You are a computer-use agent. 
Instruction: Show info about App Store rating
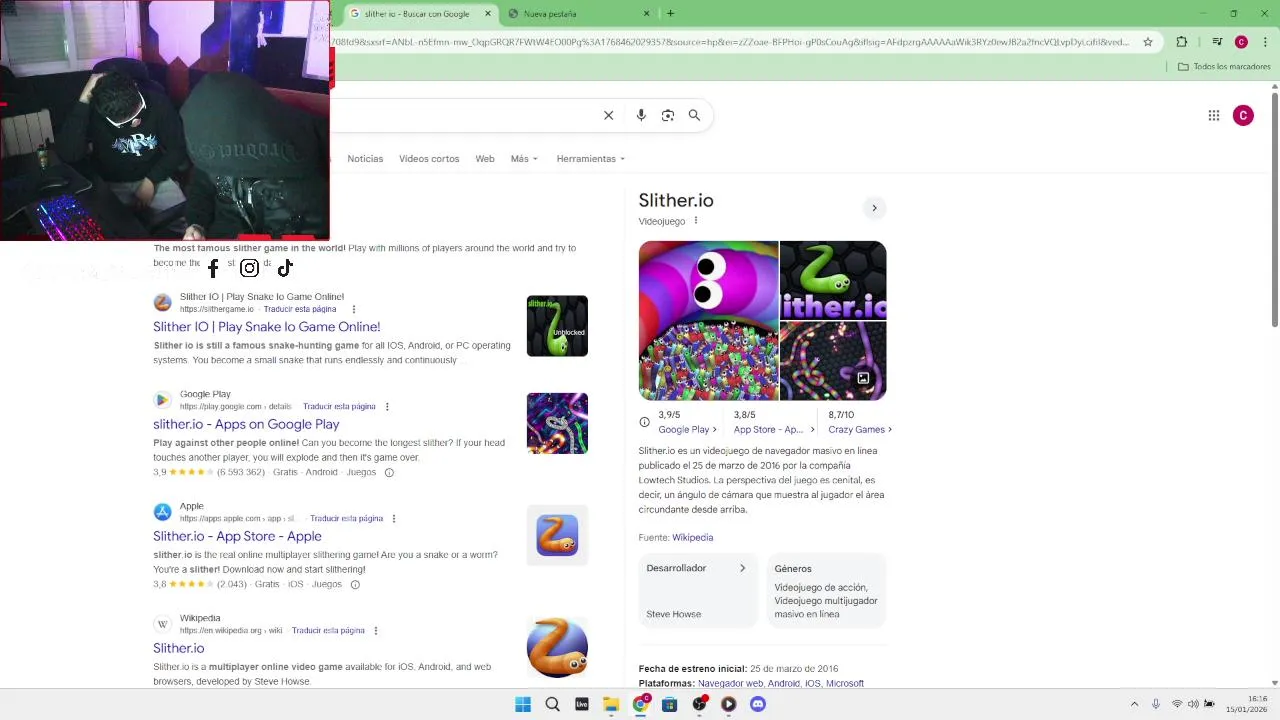(355, 584)
